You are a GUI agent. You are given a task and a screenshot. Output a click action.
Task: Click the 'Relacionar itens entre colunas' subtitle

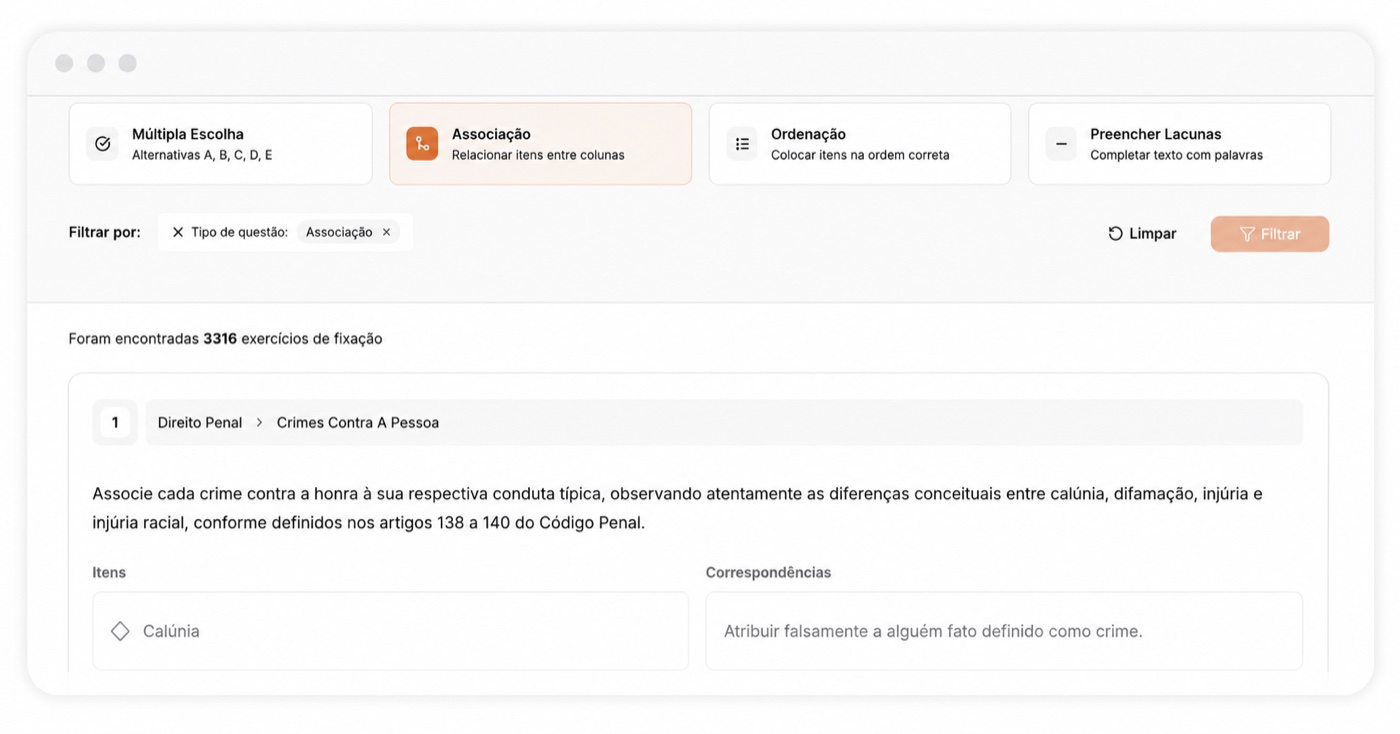coord(538,155)
